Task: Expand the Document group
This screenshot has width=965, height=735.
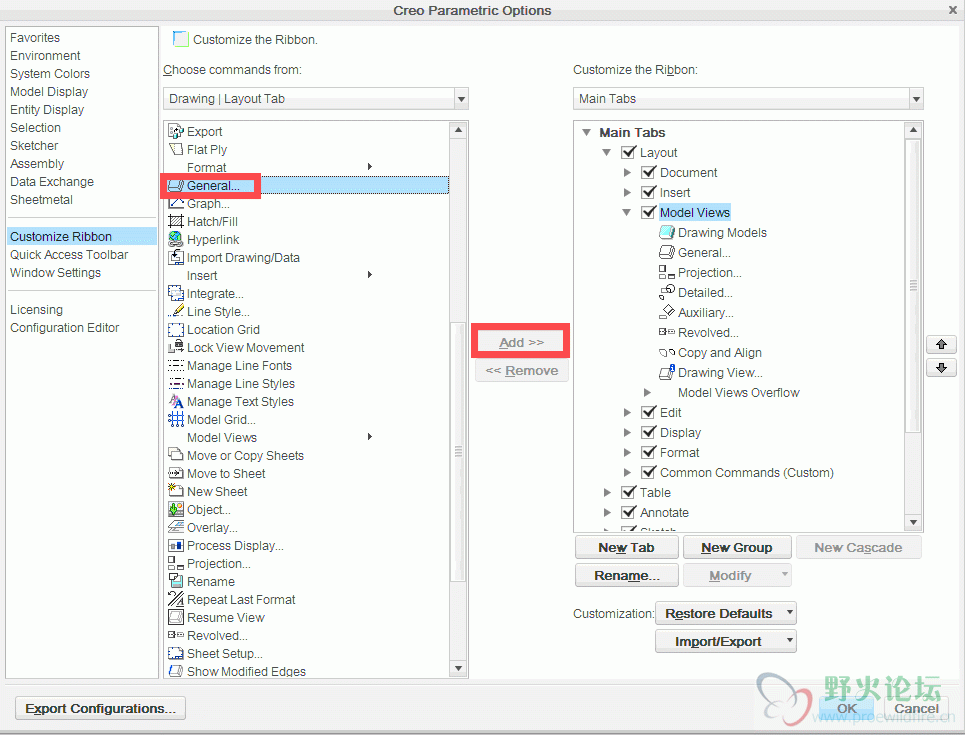Action: [x=627, y=172]
